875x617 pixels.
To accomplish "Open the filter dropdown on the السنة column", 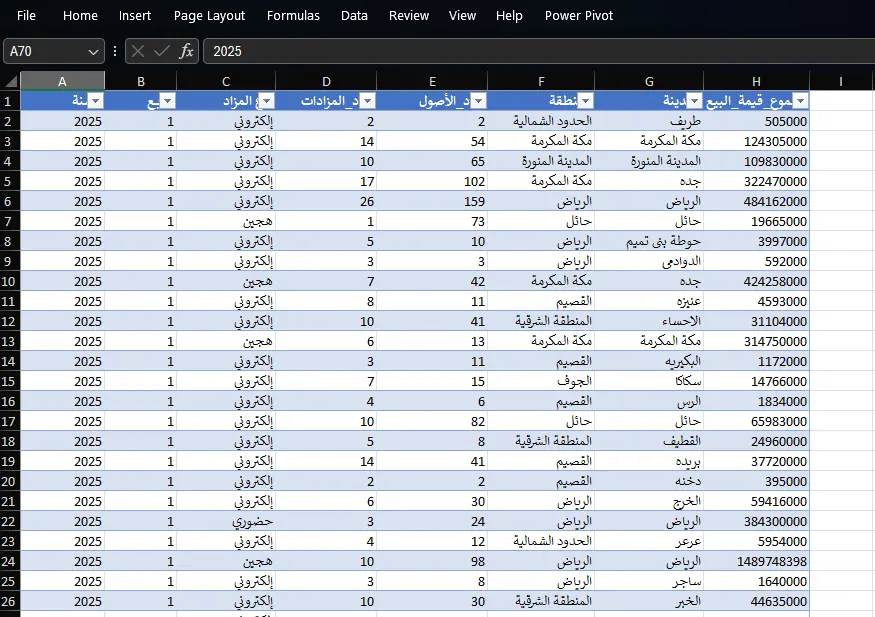I will [95, 100].
